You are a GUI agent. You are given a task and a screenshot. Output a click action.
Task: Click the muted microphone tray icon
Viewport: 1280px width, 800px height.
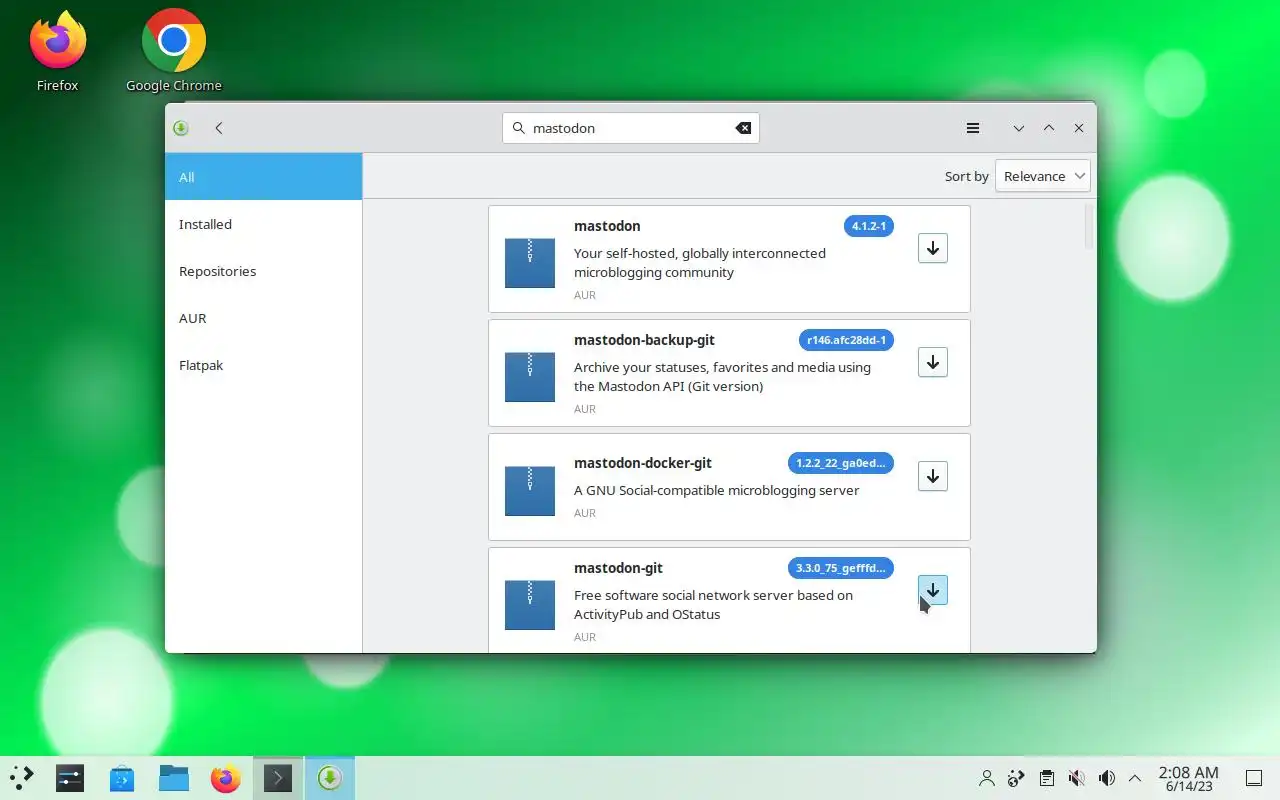[x=1077, y=778]
